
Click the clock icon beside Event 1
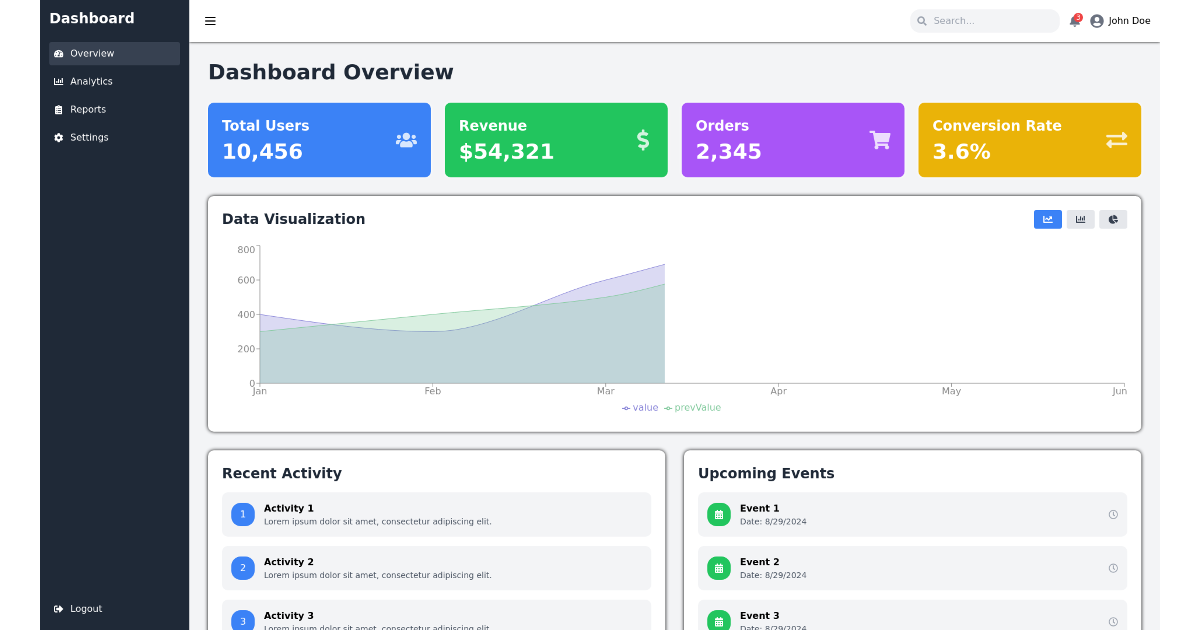point(1113,514)
